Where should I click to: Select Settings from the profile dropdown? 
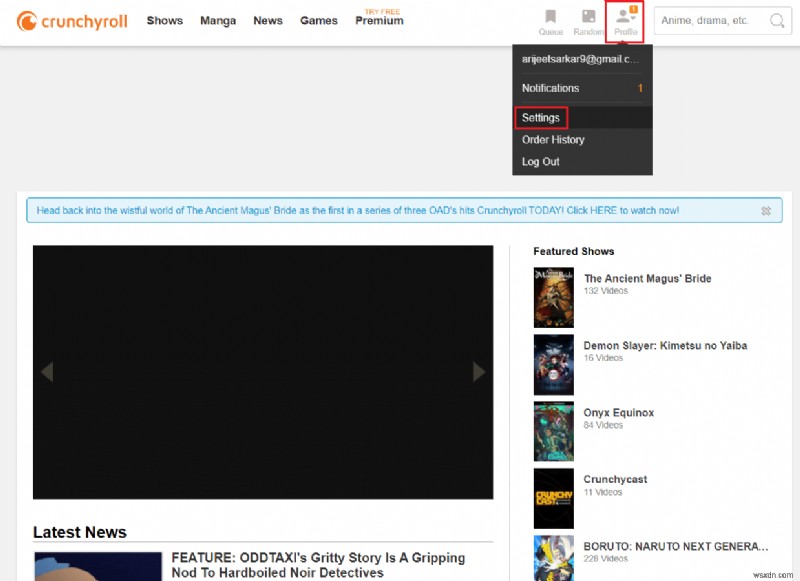coord(540,117)
